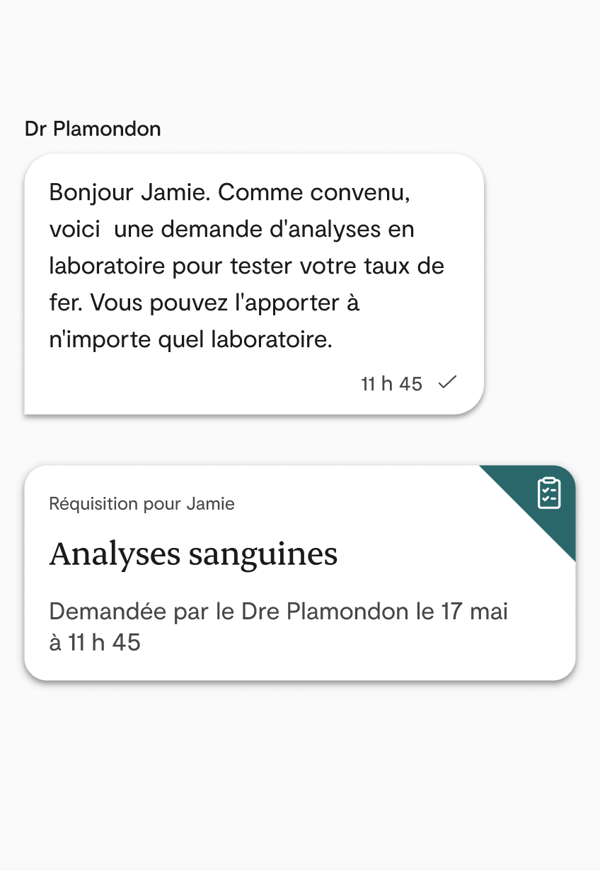Select the Bonjour Jamie greeting in message

pos(130,191)
